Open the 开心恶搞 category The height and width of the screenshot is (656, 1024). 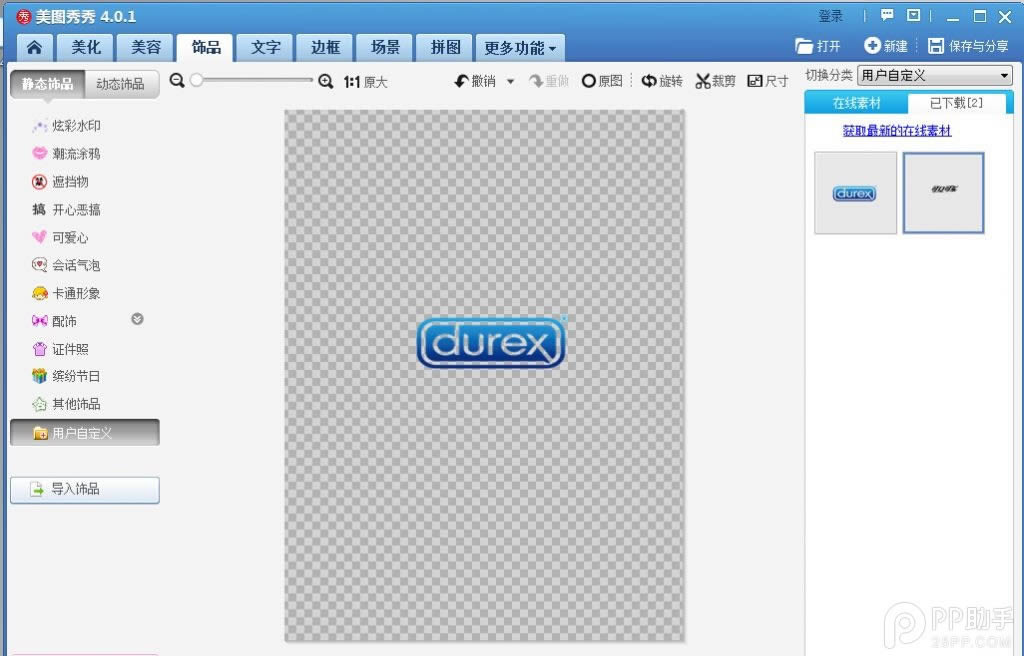67,210
